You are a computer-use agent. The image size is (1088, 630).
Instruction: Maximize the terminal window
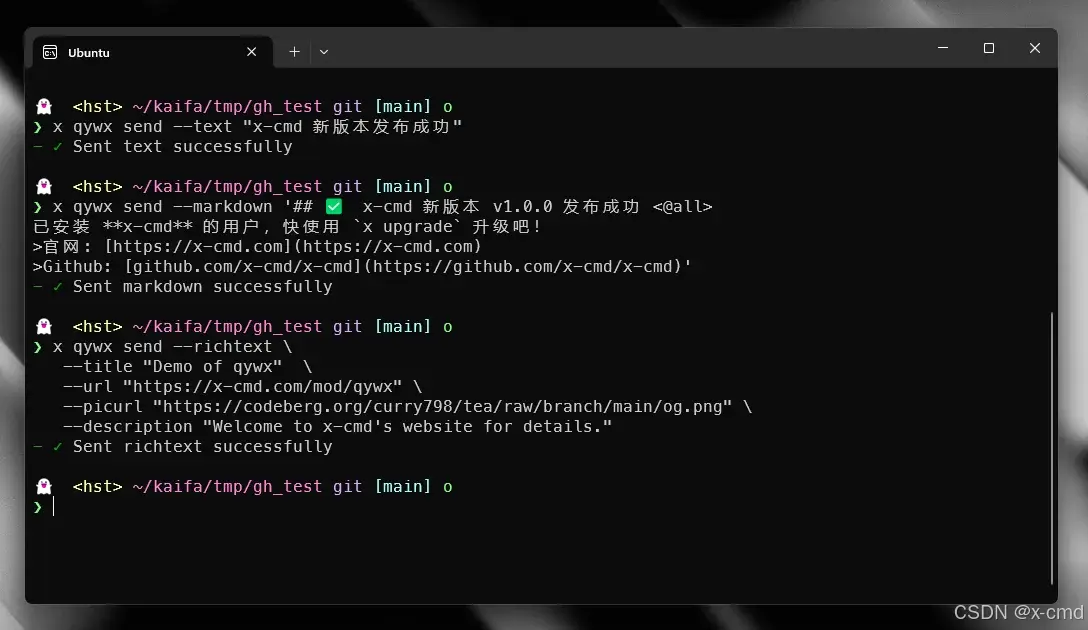tap(989, 48)
